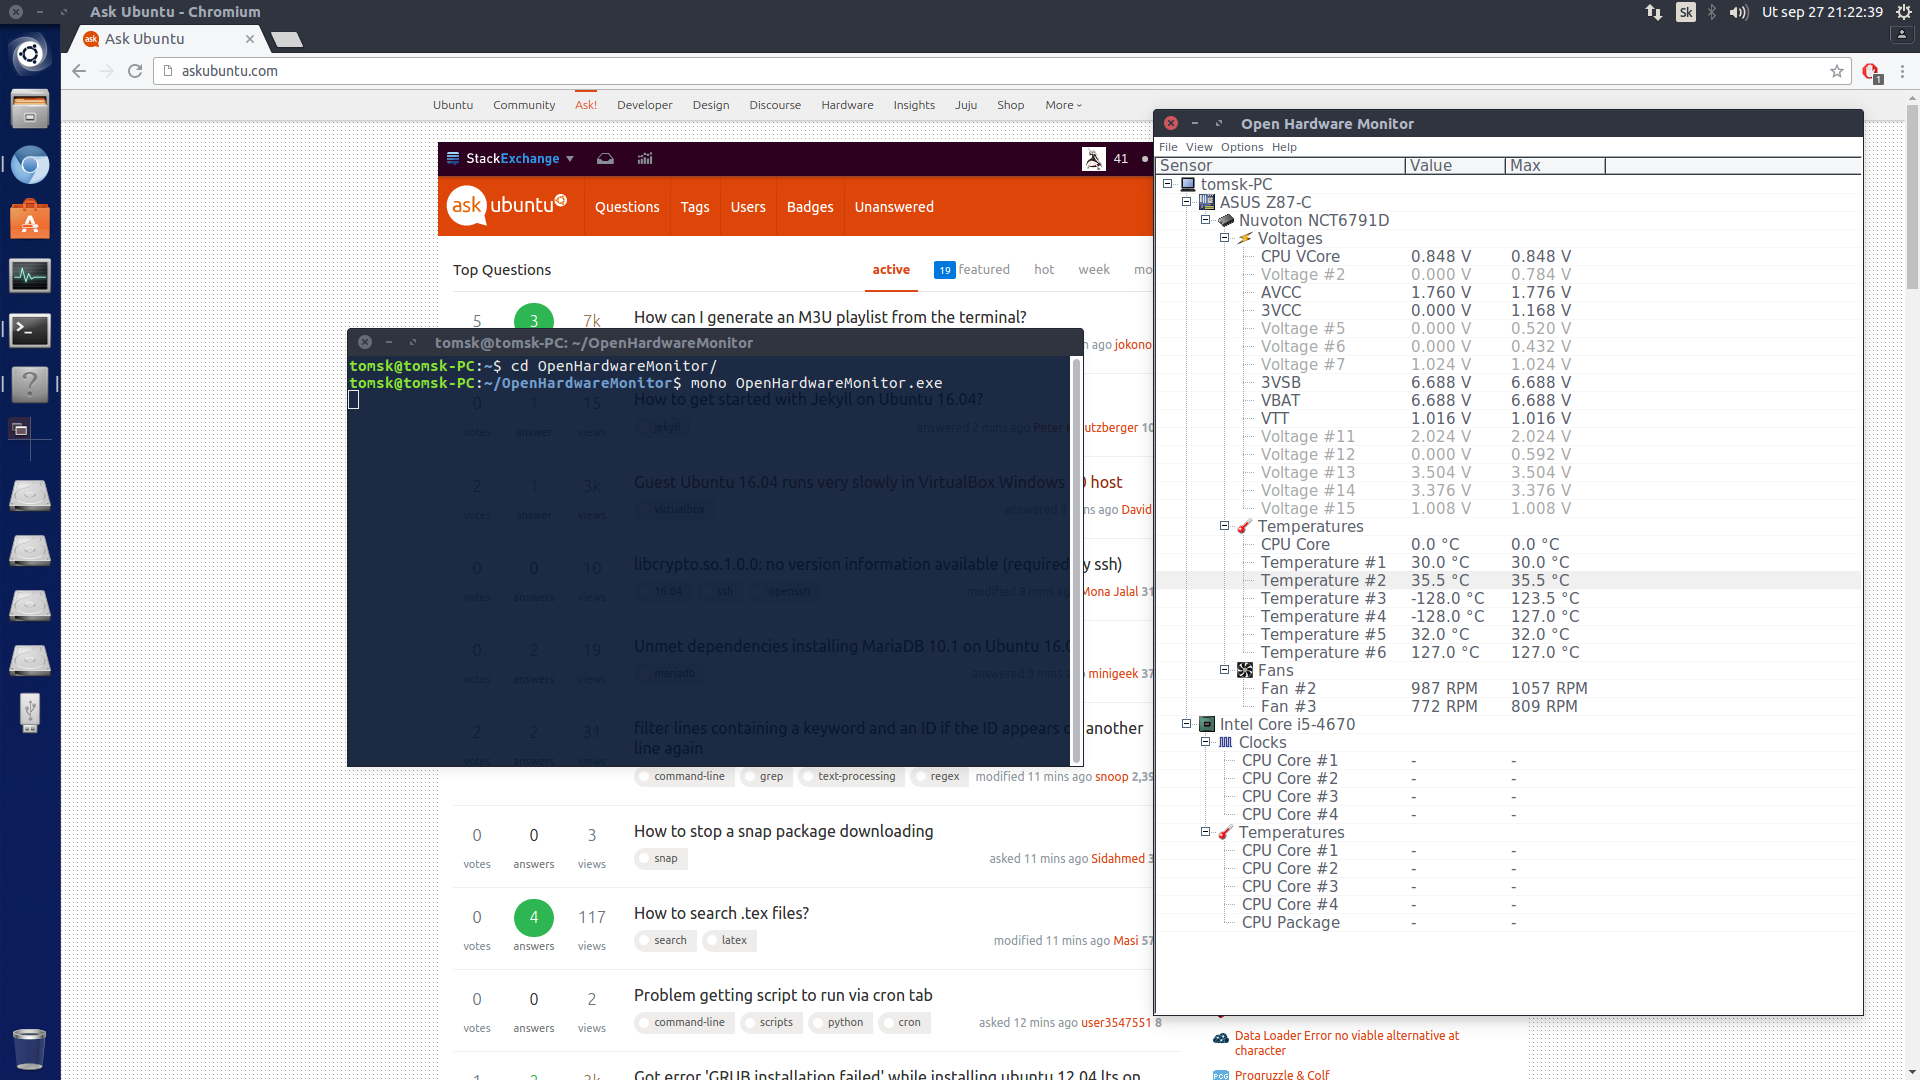Bookmark the page with the star icon

(1836, 71)
